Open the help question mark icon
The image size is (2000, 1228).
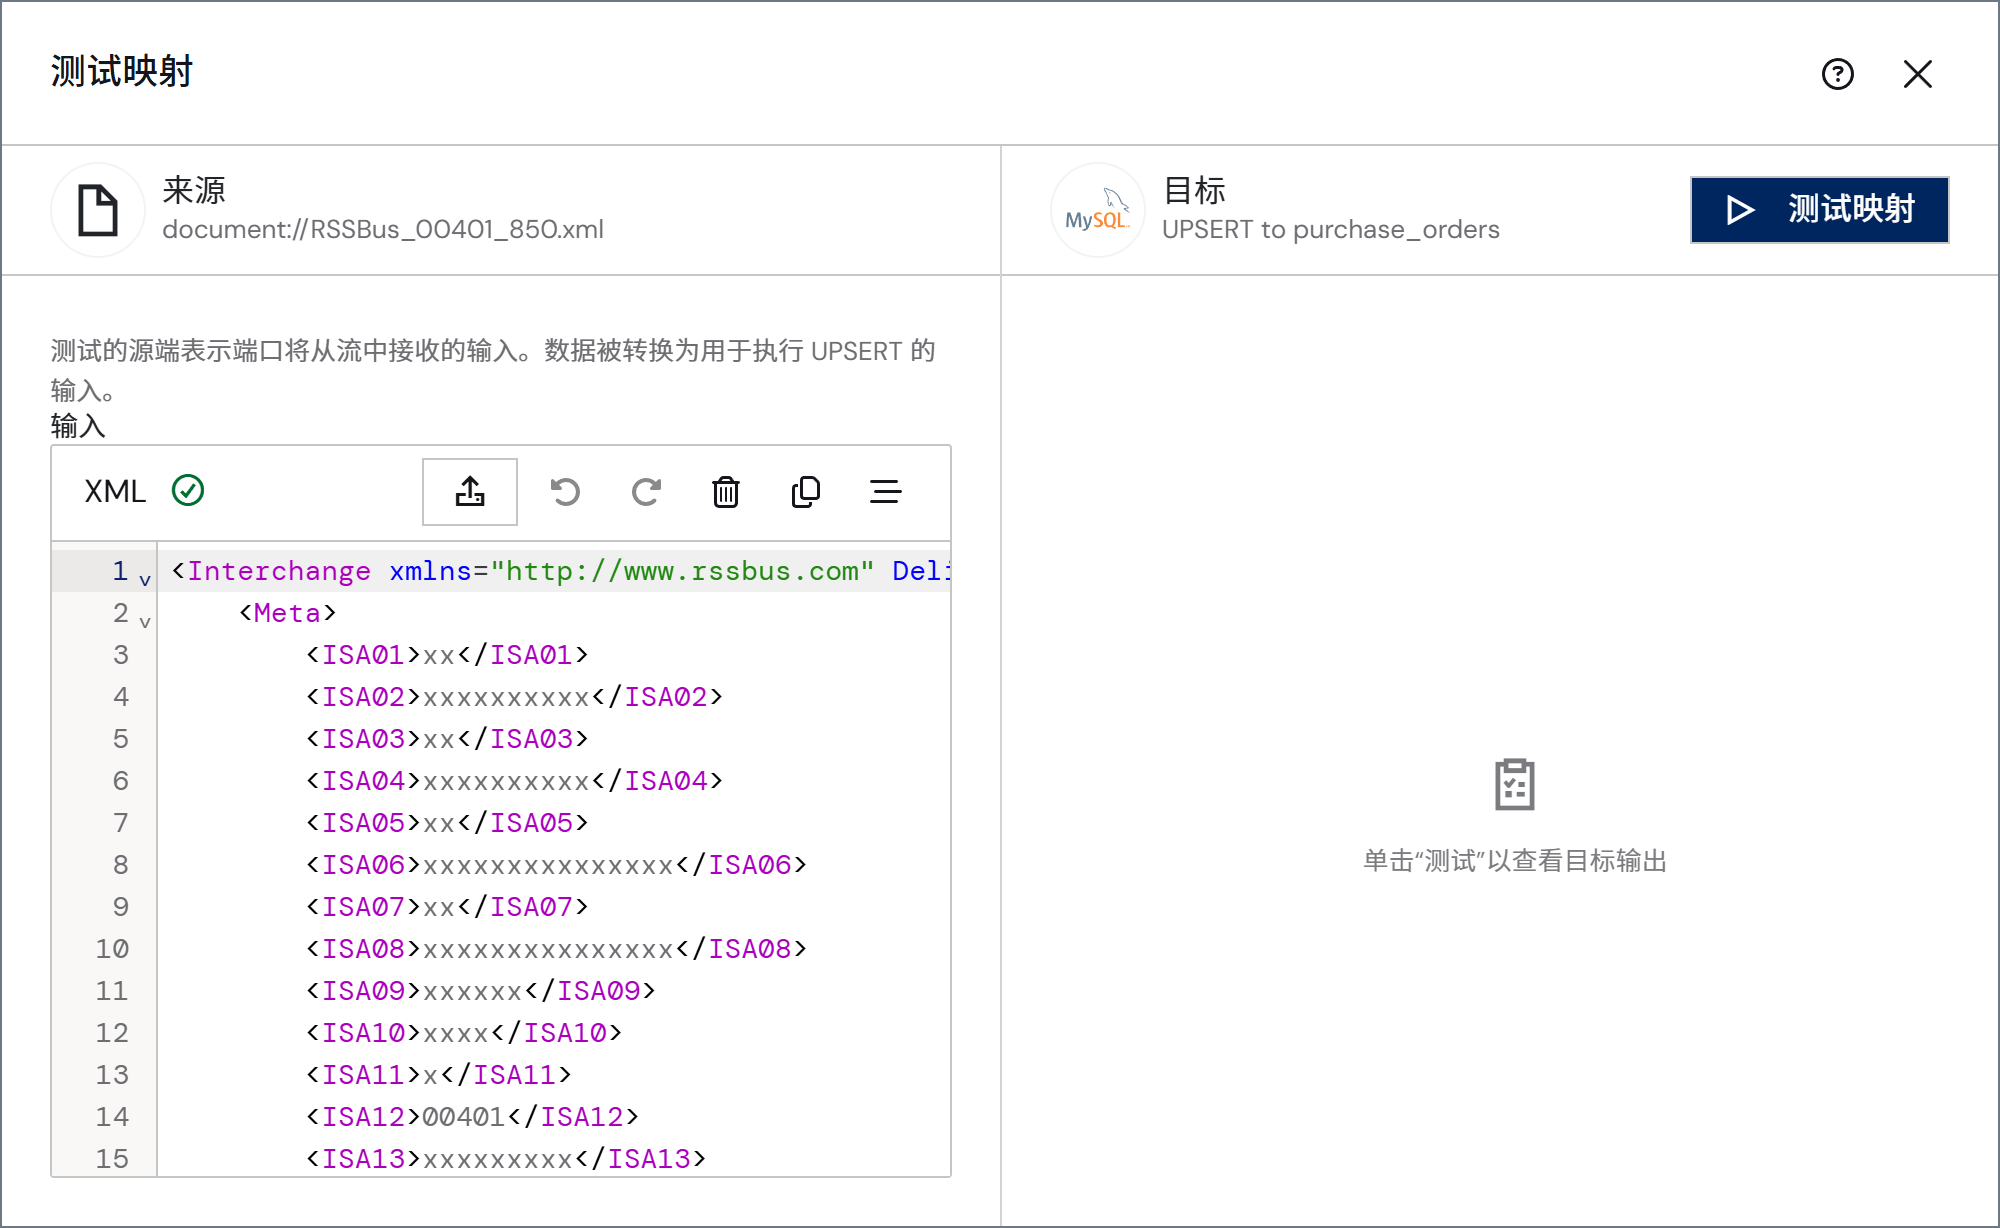(1837, 74)
